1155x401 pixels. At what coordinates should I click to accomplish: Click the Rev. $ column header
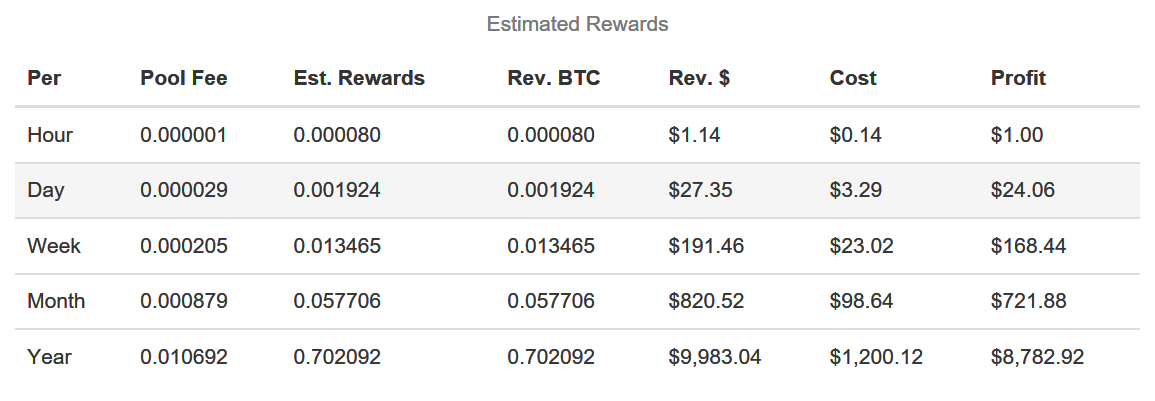(699, 78)
